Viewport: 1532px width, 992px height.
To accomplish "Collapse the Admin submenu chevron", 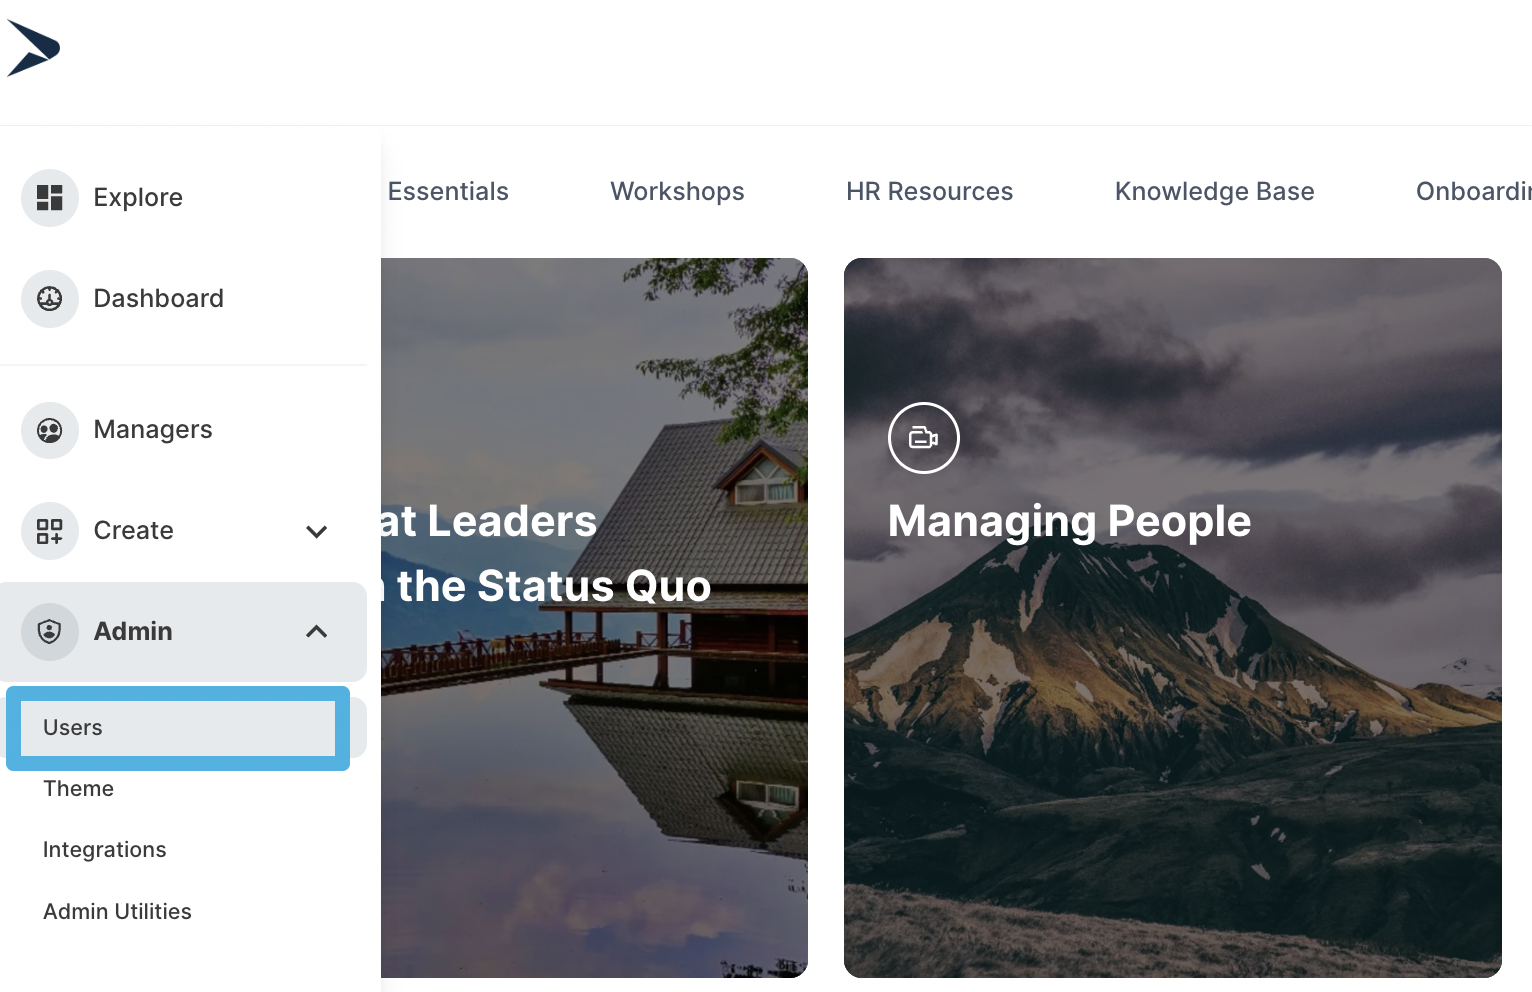I will 316,632.
